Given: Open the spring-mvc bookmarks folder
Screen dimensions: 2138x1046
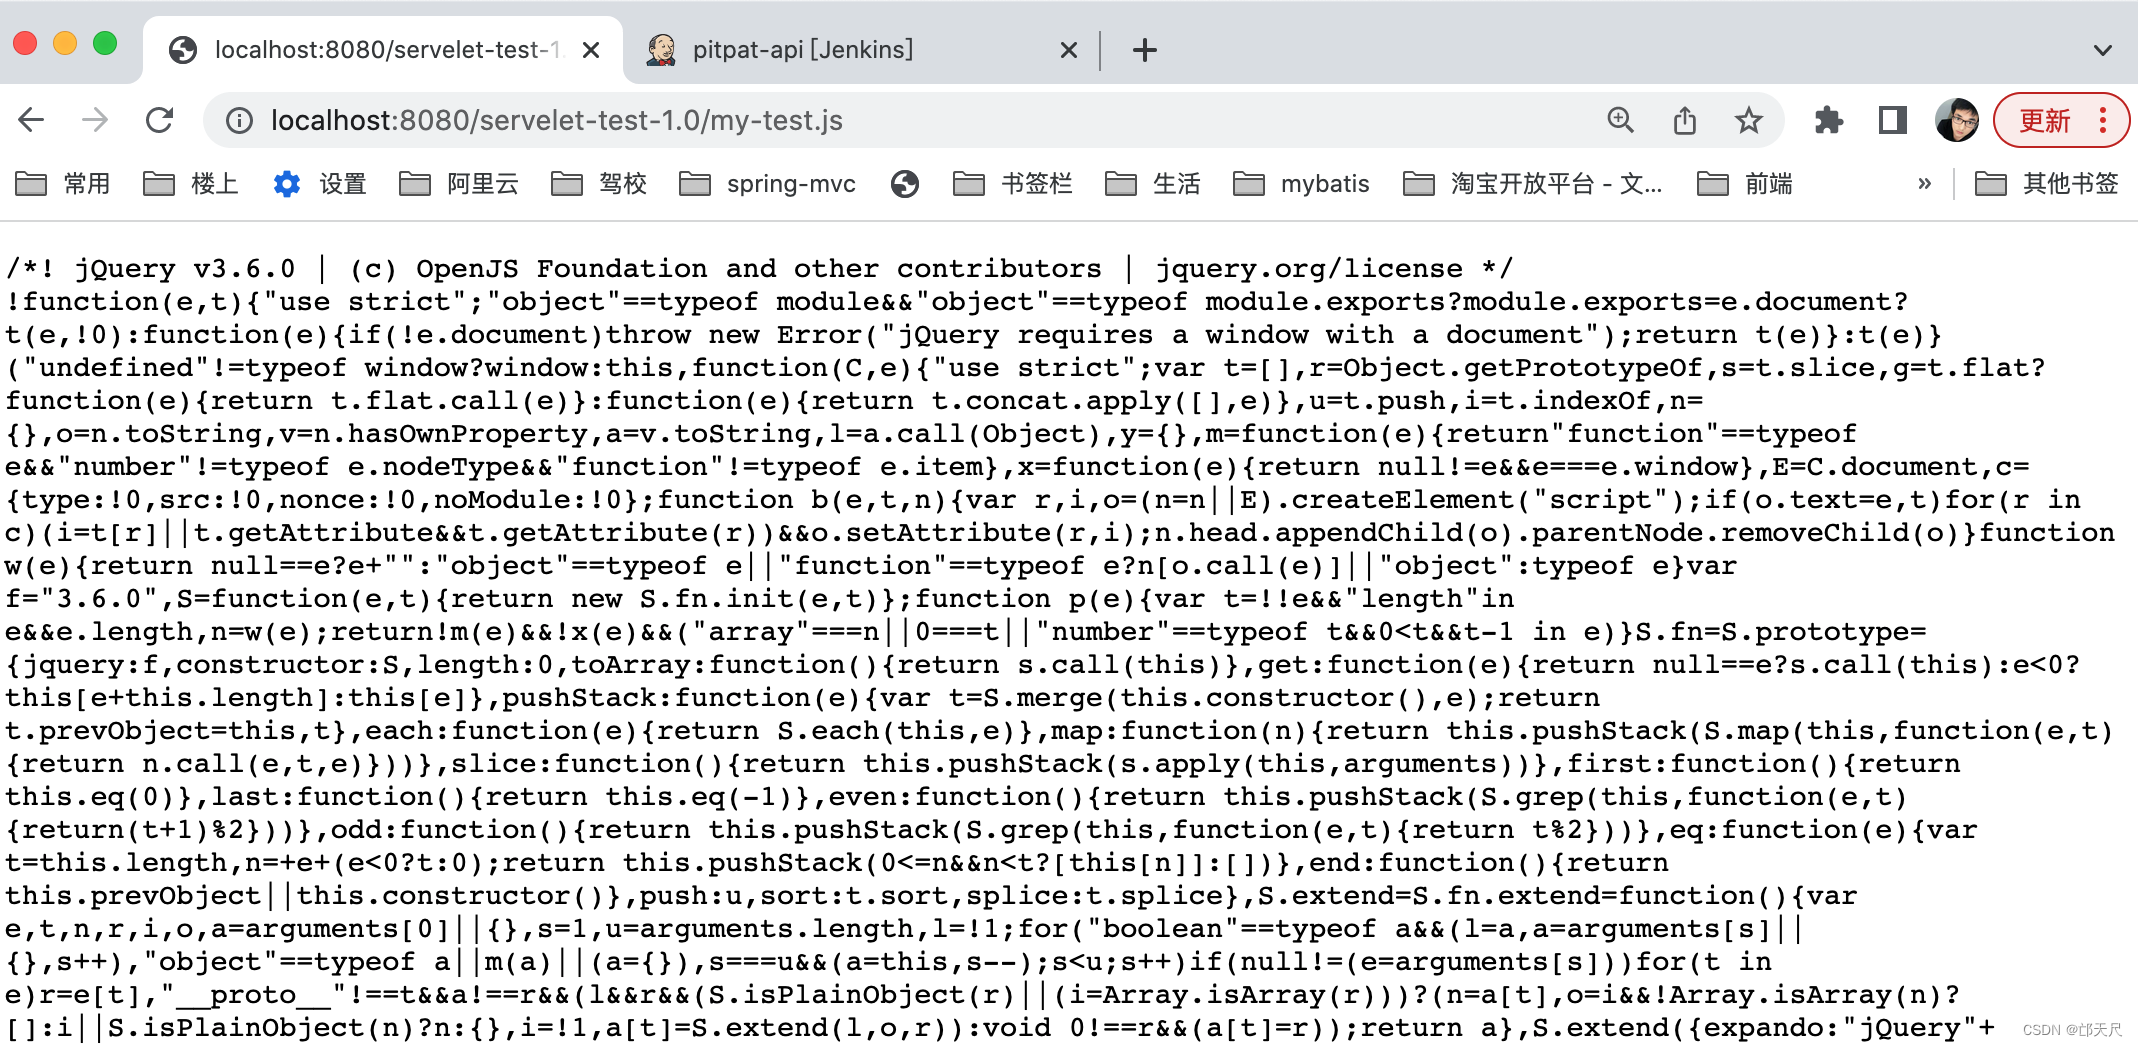Looking at the screenshot, I should [767, 184].
